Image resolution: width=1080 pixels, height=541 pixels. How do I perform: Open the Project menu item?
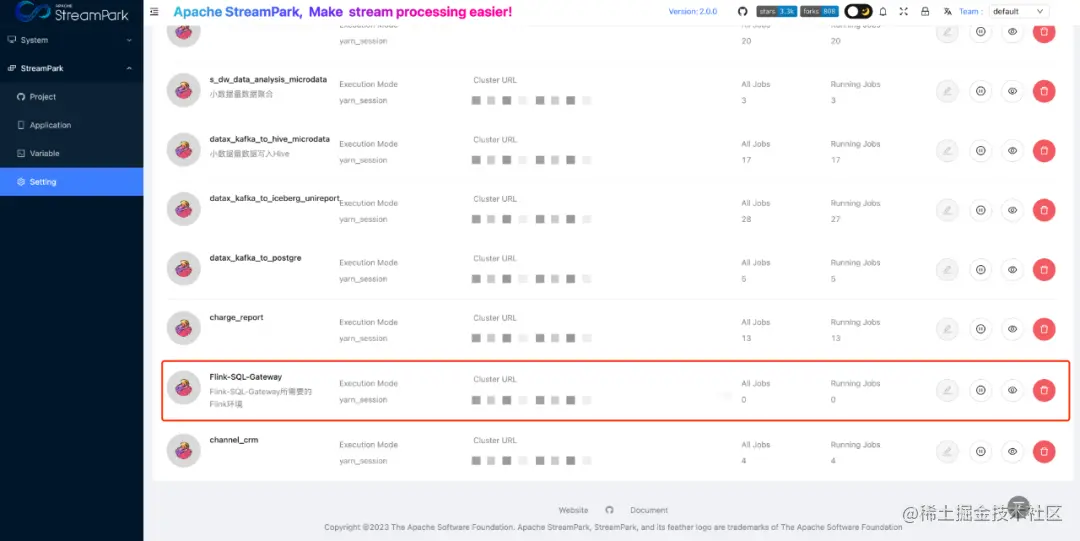(72, 96)
